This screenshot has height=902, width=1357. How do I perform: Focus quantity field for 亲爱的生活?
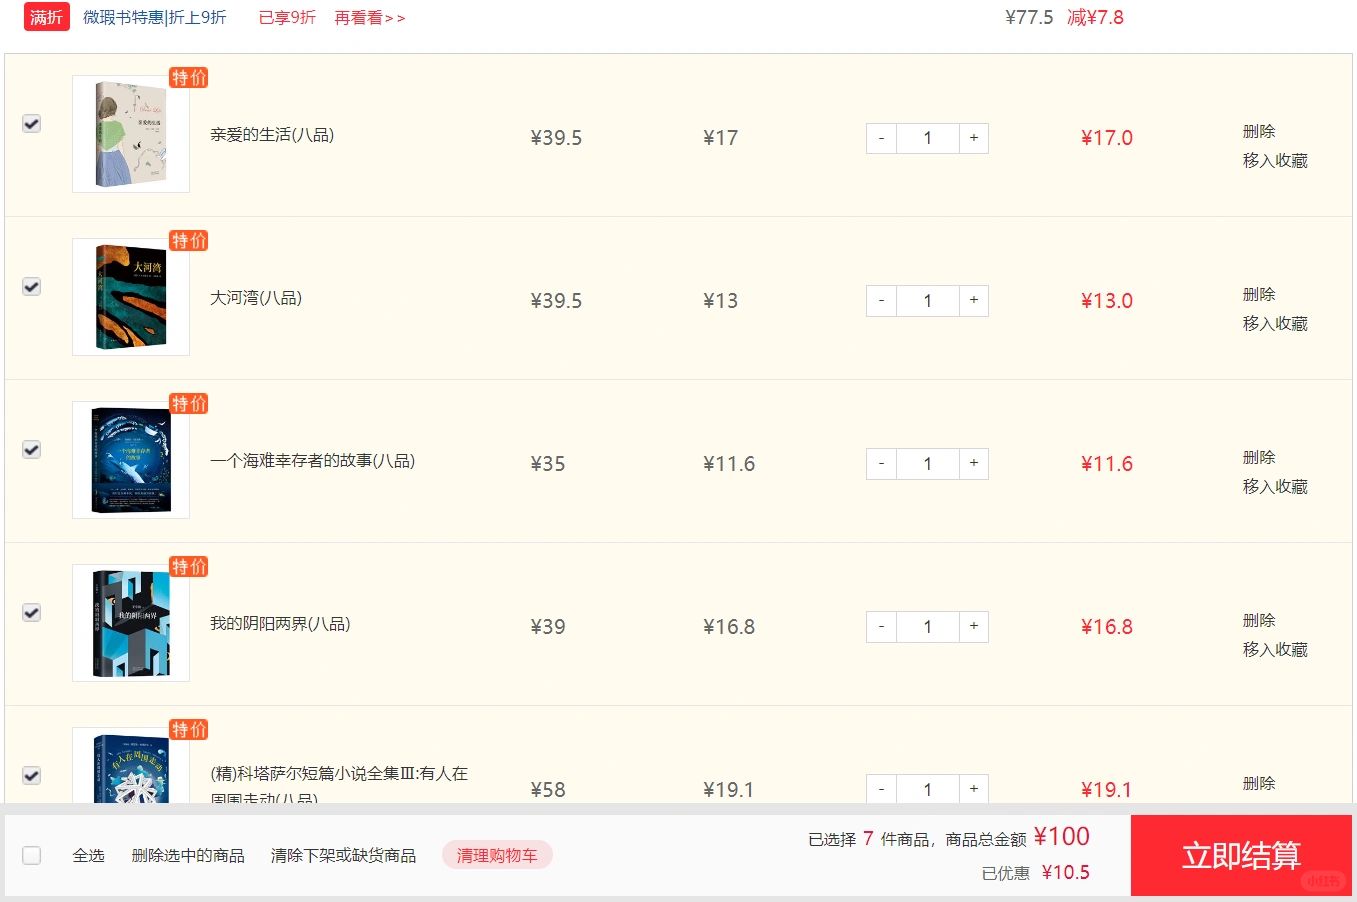(928, 138)
